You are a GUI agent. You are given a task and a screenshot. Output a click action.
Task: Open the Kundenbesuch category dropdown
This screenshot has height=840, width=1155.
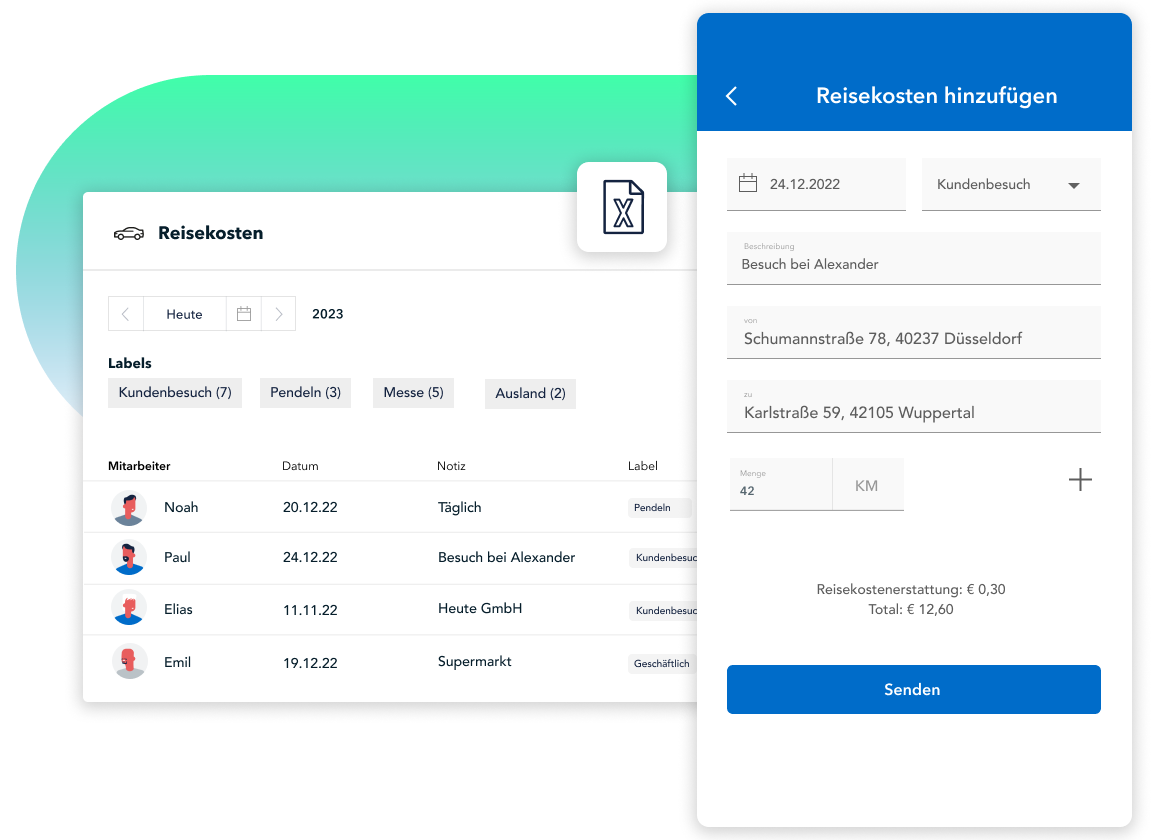[x=1010, y=185]
